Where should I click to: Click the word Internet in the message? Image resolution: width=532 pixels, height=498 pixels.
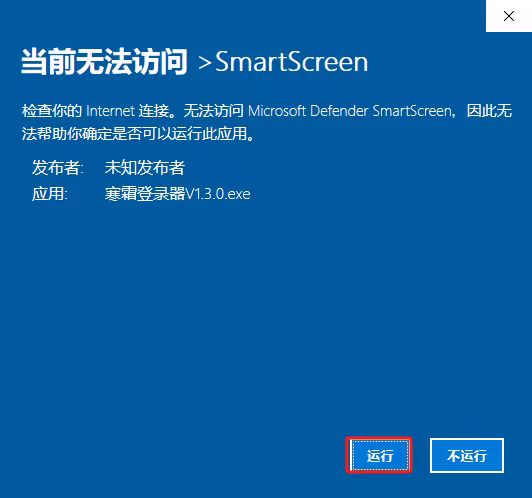click(x=111, y=111)
